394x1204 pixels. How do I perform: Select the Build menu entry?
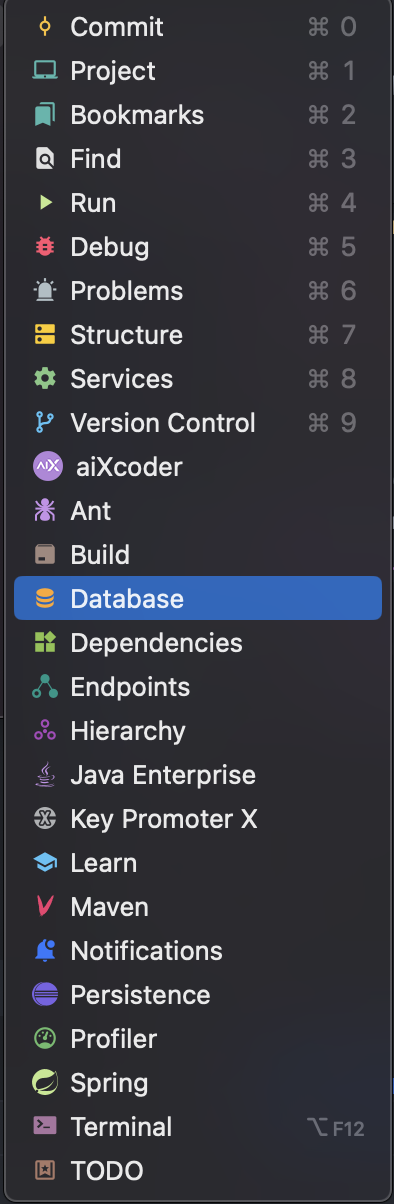198,555
